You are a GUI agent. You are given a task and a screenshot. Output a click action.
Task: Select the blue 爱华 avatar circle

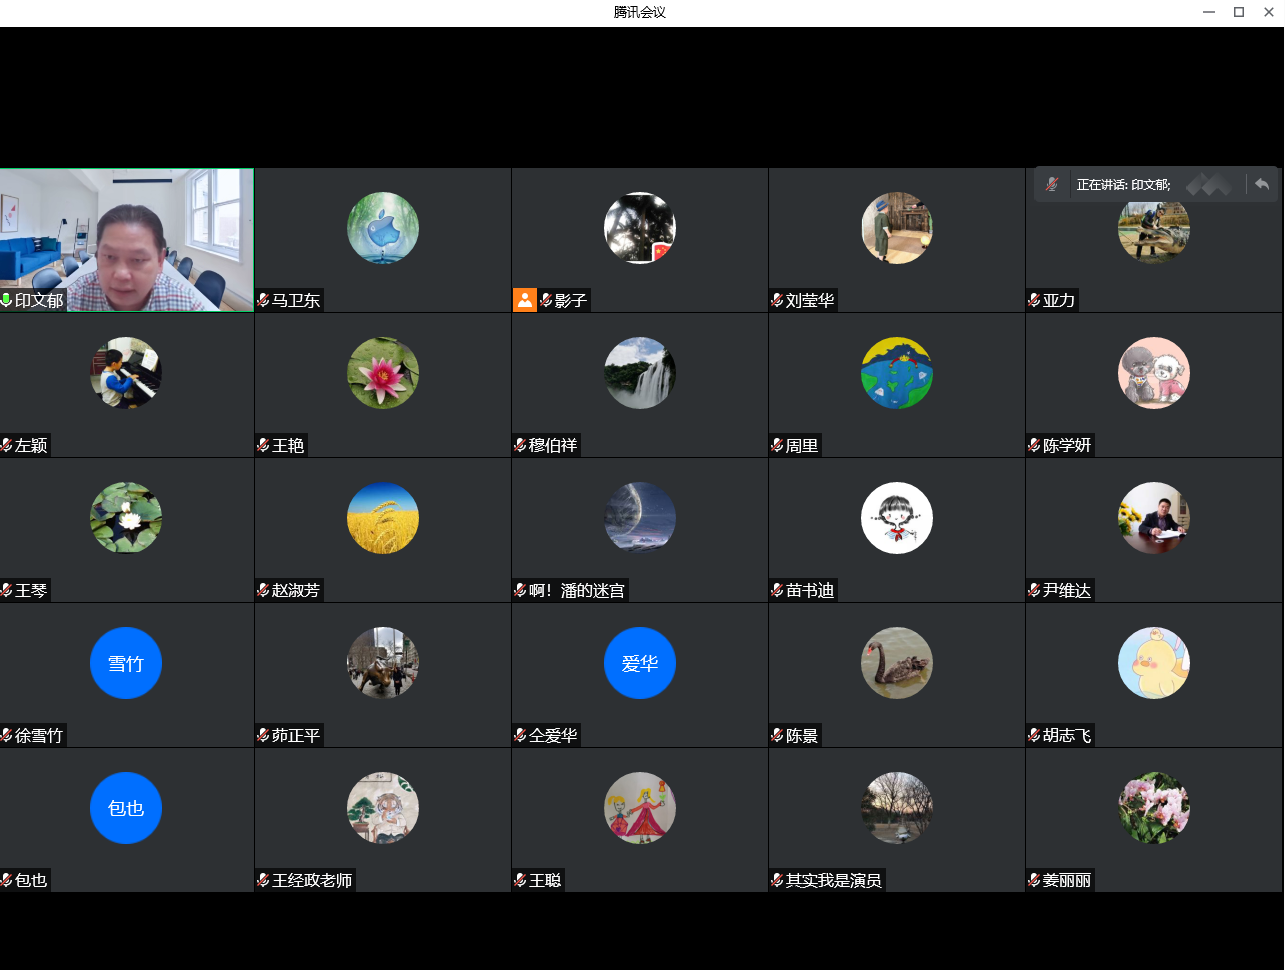(640, 663)
